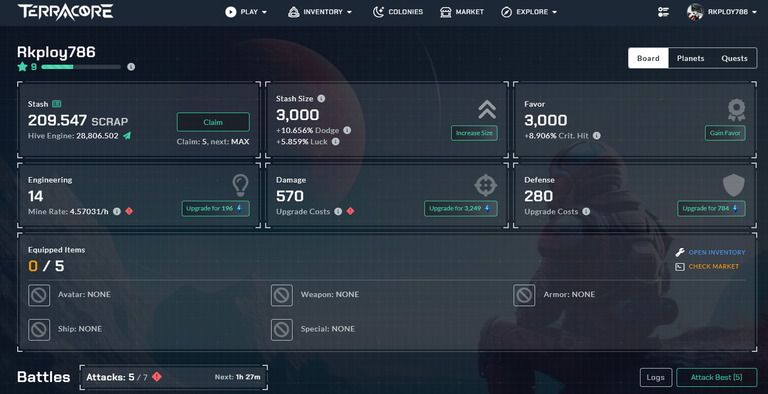Click the empty Ship slot icon
Image resolution: width=768 pixels, height=394 pixels.
[x=39, y=330]
